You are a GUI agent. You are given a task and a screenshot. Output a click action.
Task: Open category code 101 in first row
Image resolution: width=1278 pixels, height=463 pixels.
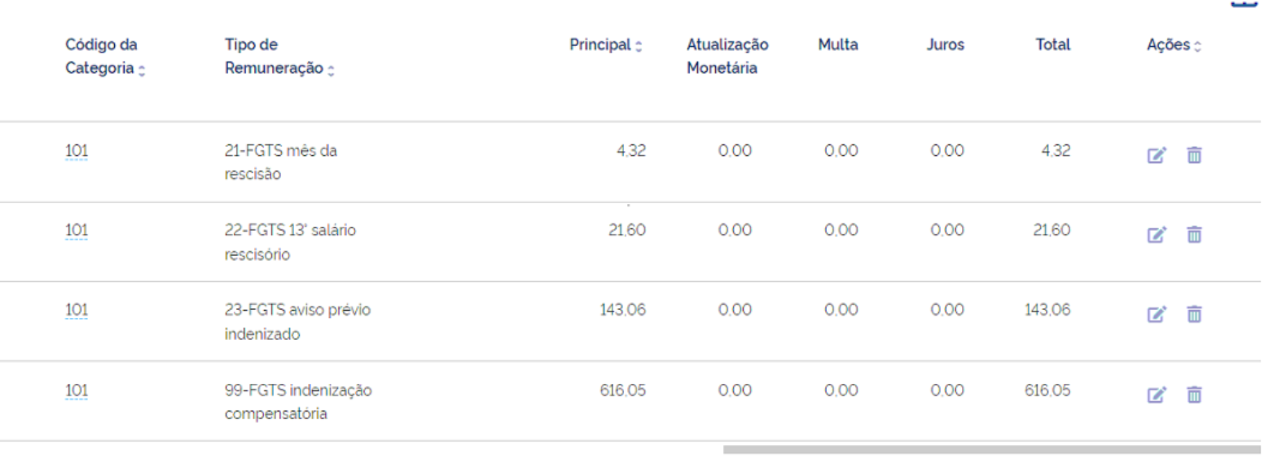click(x=77, y=151)
